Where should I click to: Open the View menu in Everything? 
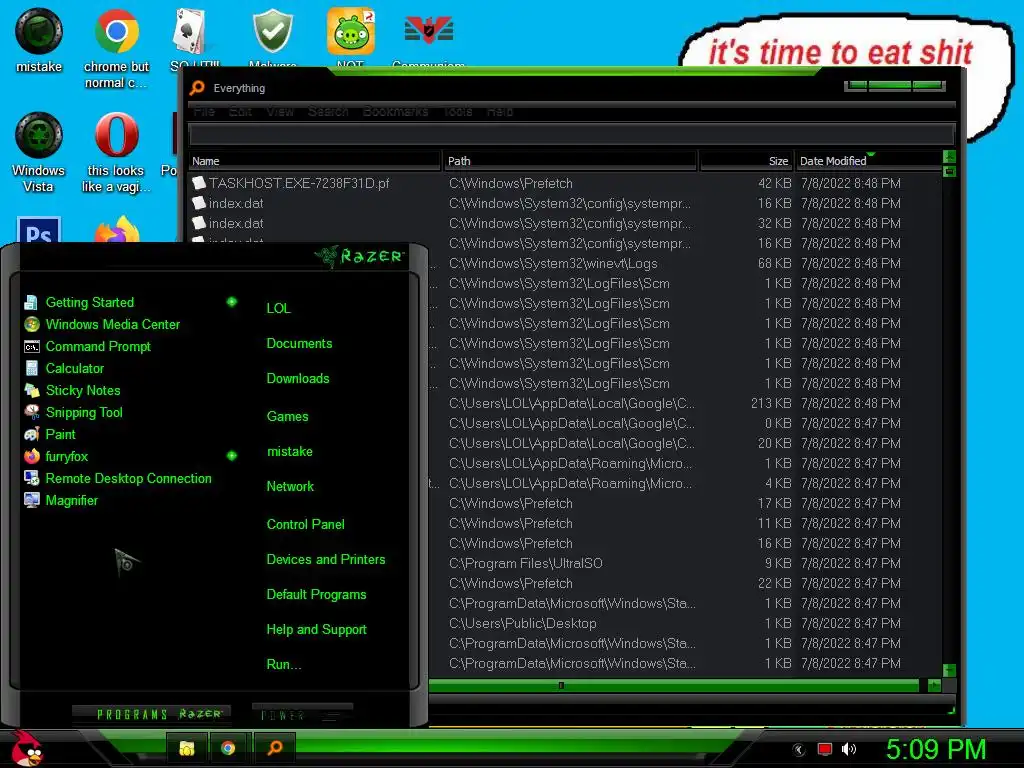click(280, 112)
